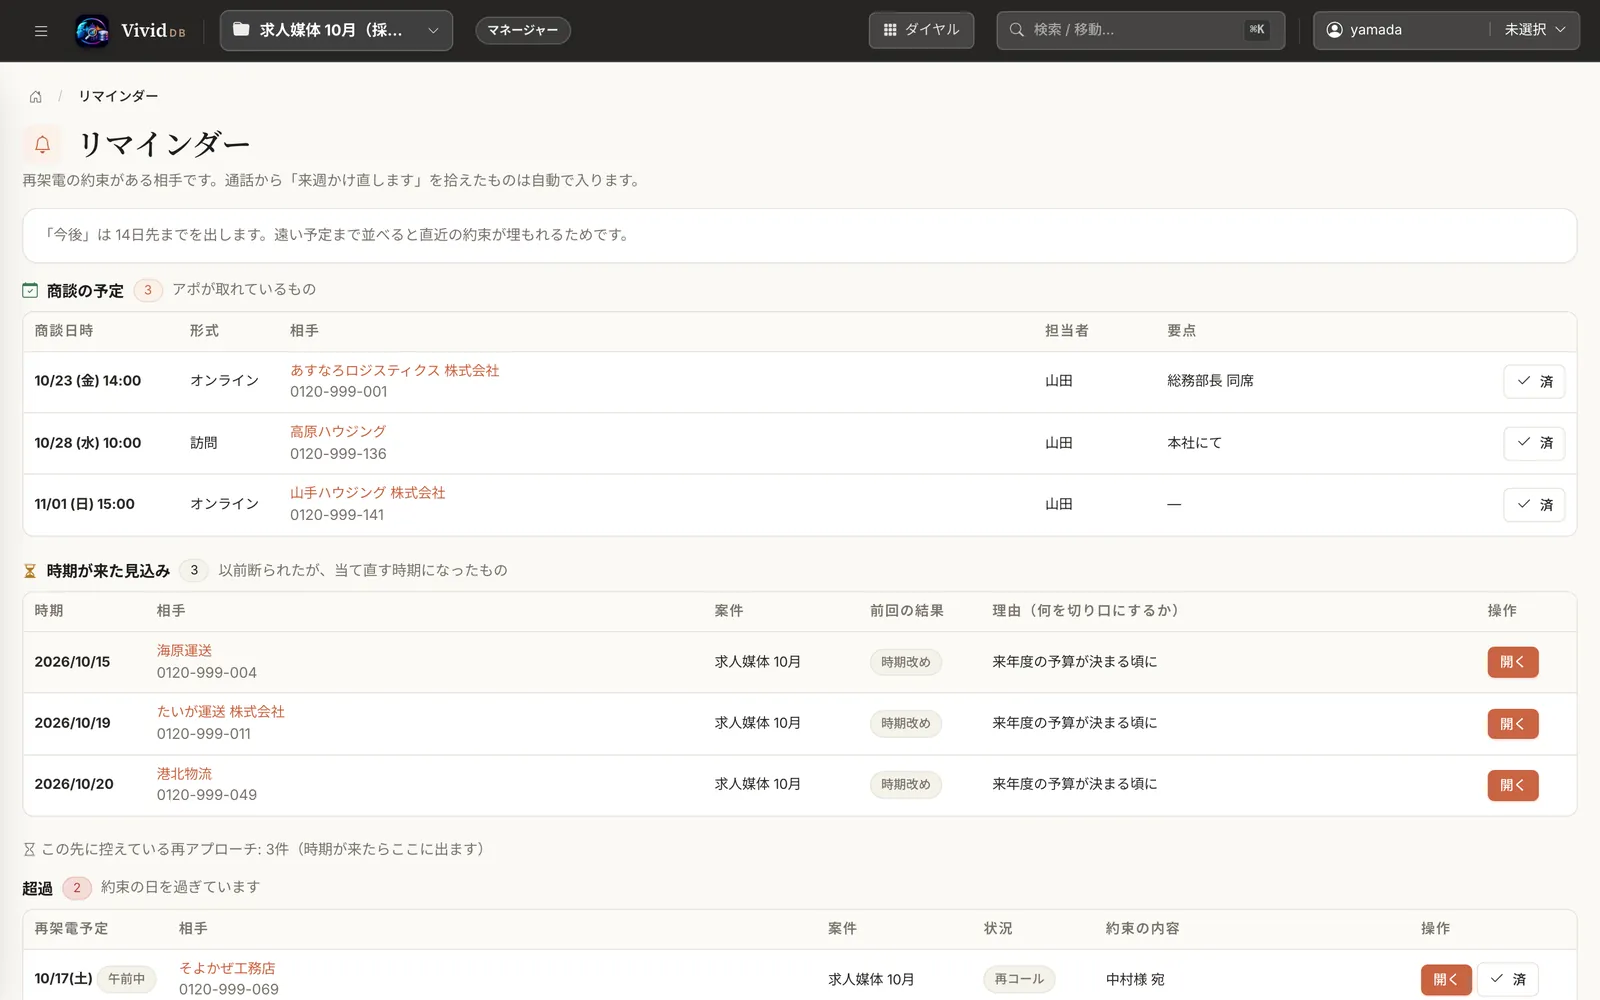
Task: Click リマインダー breadcrumb text
Action: tap(118, 96)
